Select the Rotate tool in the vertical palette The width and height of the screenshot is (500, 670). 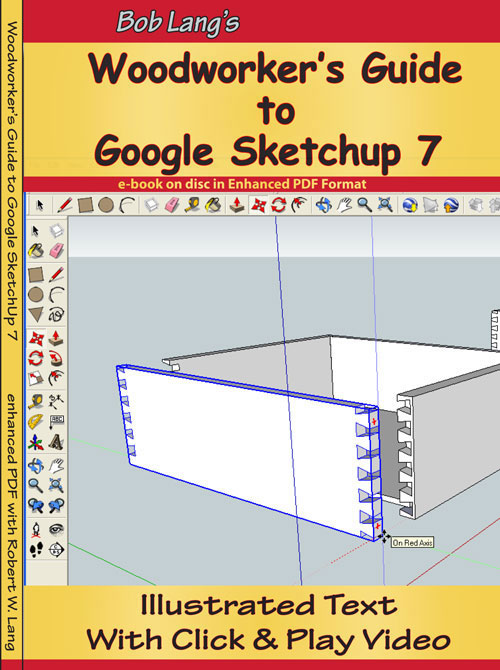pyautogui.click(x=36, y=358)
